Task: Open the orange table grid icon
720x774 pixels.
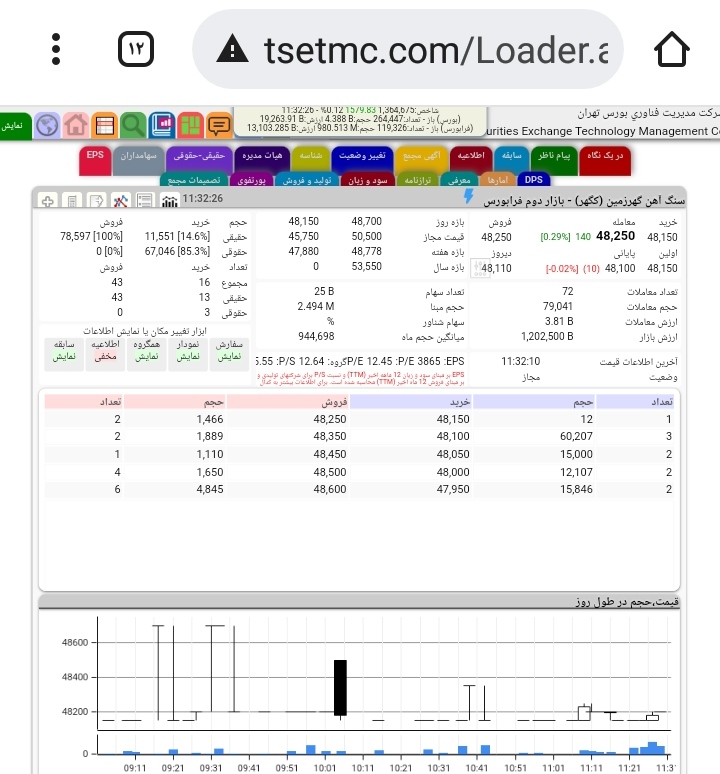Action: [104, 125]
